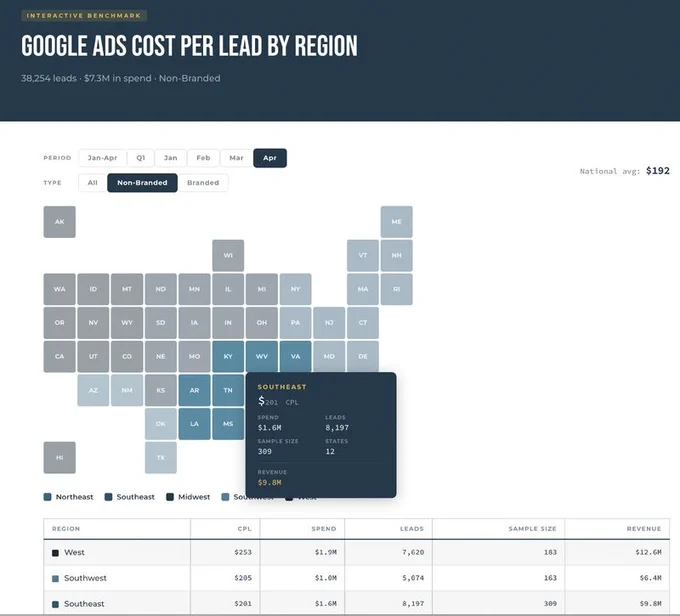Click the active Apr period button
Screen dimensions: 680x616
click(x=270, y=158)
